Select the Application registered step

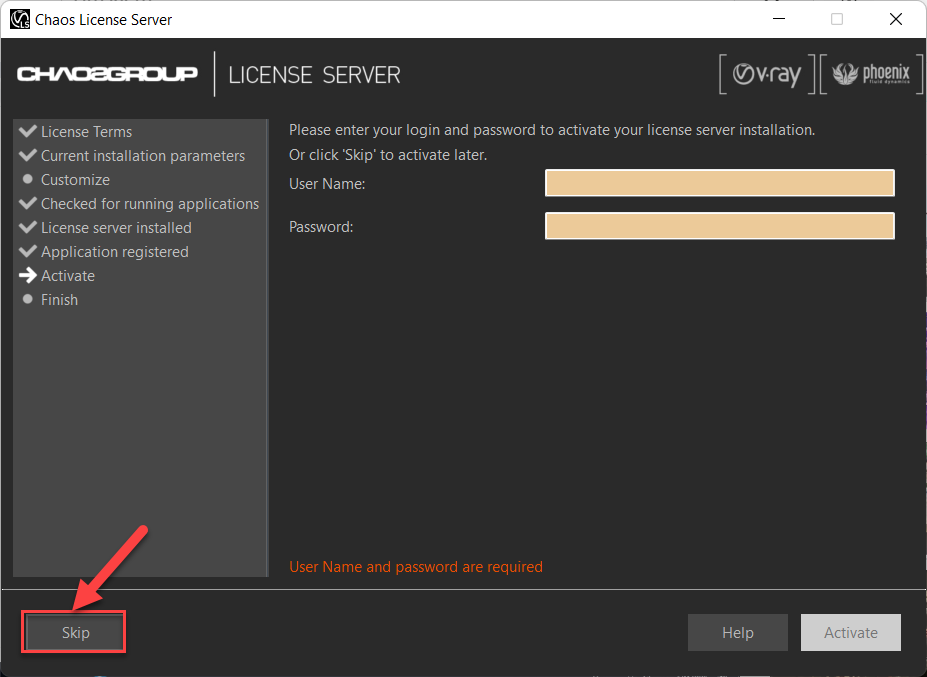pyautogui.click(x=114, y=252)
